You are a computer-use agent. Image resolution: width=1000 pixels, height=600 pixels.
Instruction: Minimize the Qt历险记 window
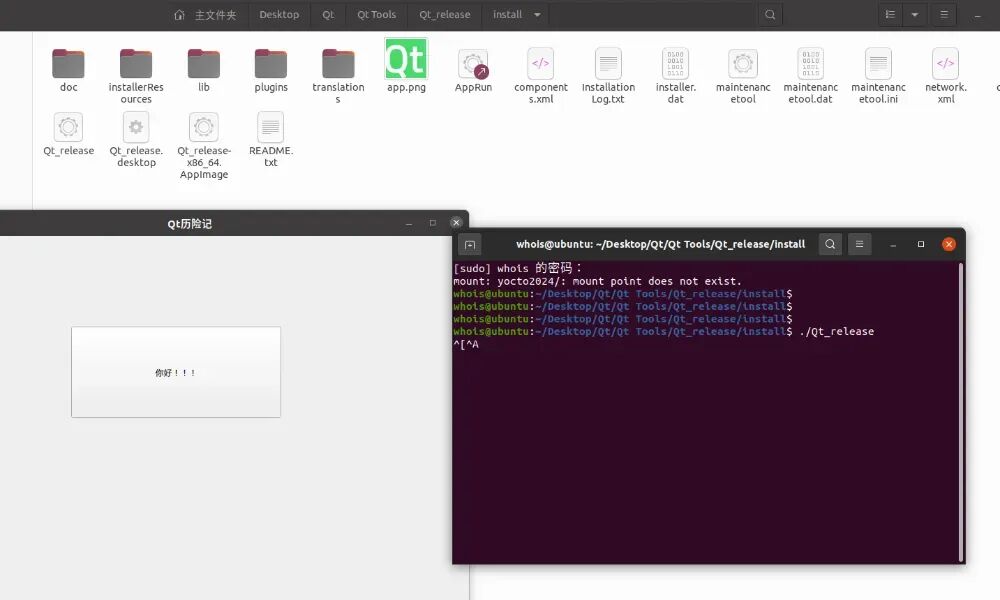point(409,223)
